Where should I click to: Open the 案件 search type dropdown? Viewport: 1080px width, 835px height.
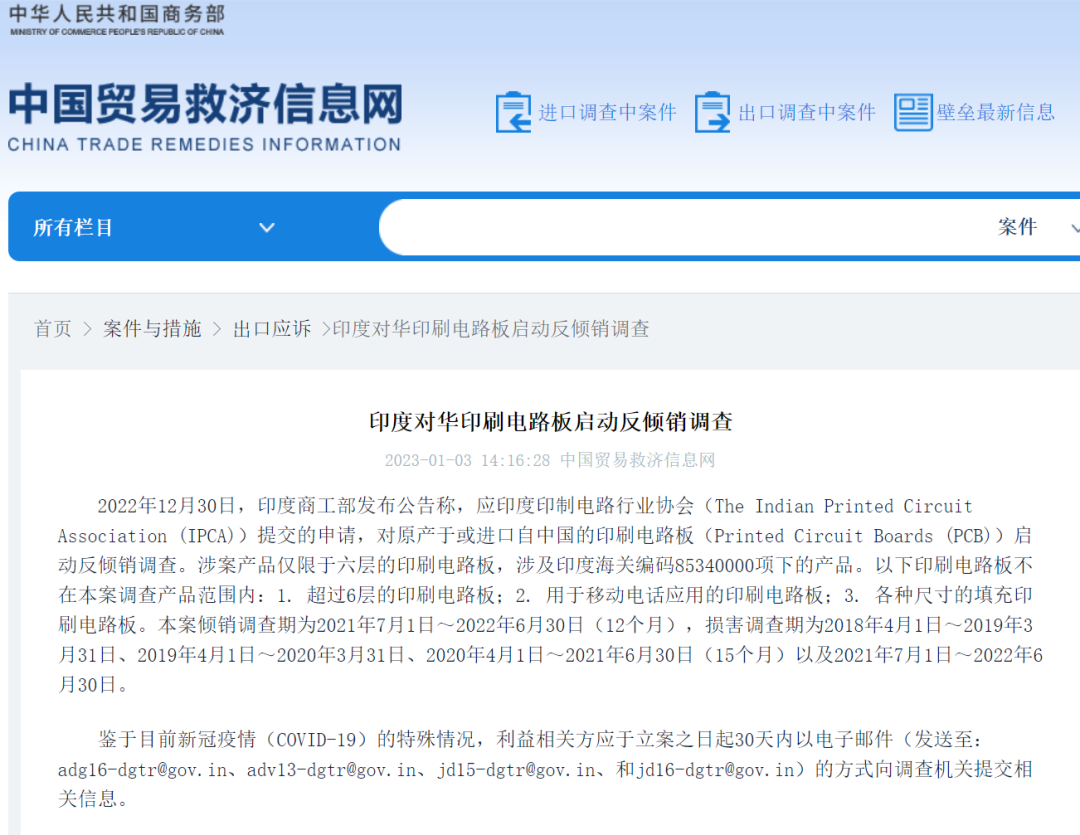point(1039,227)
